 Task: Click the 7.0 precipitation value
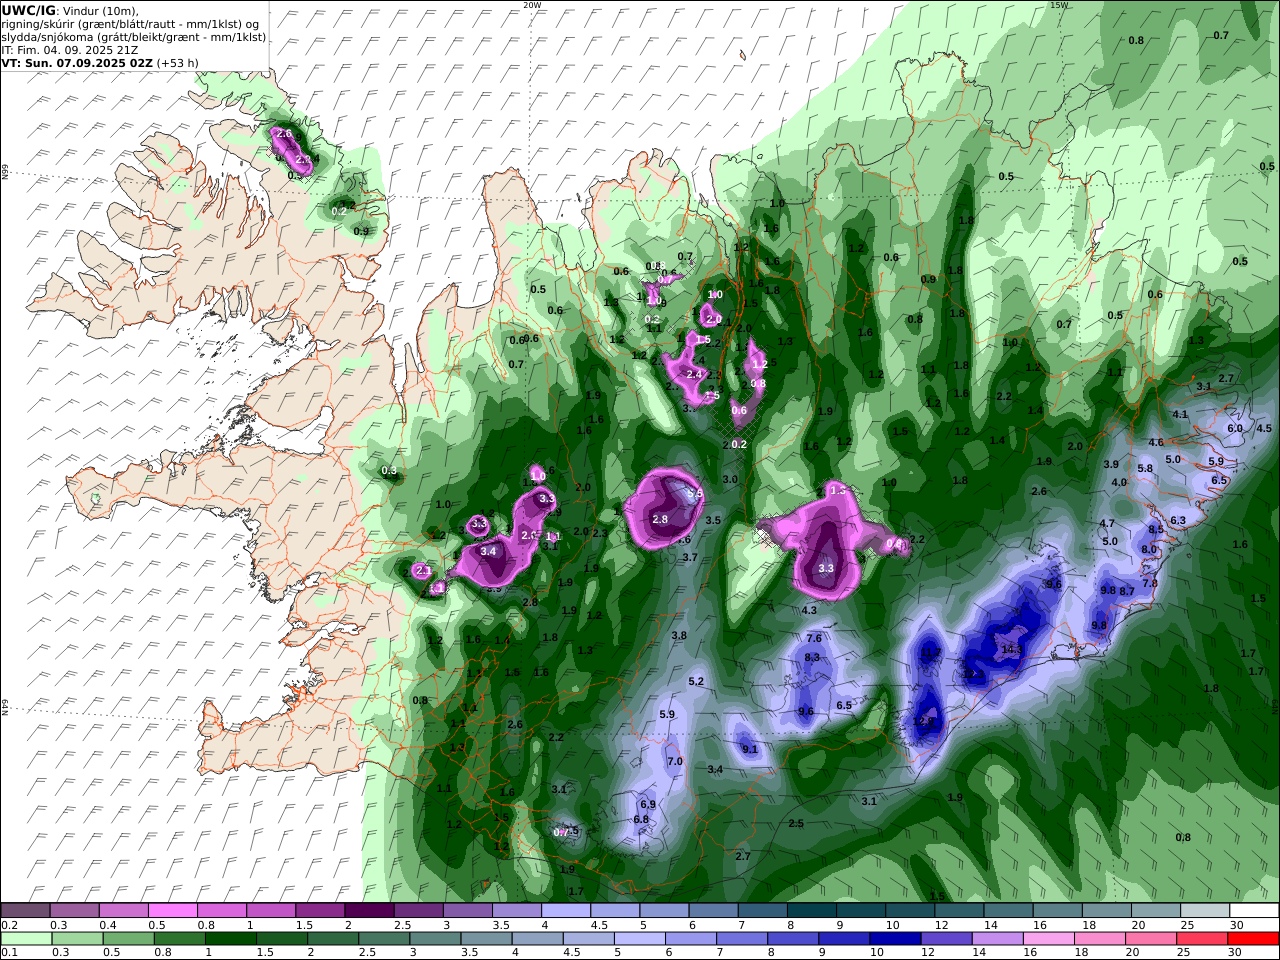[675, 761]
